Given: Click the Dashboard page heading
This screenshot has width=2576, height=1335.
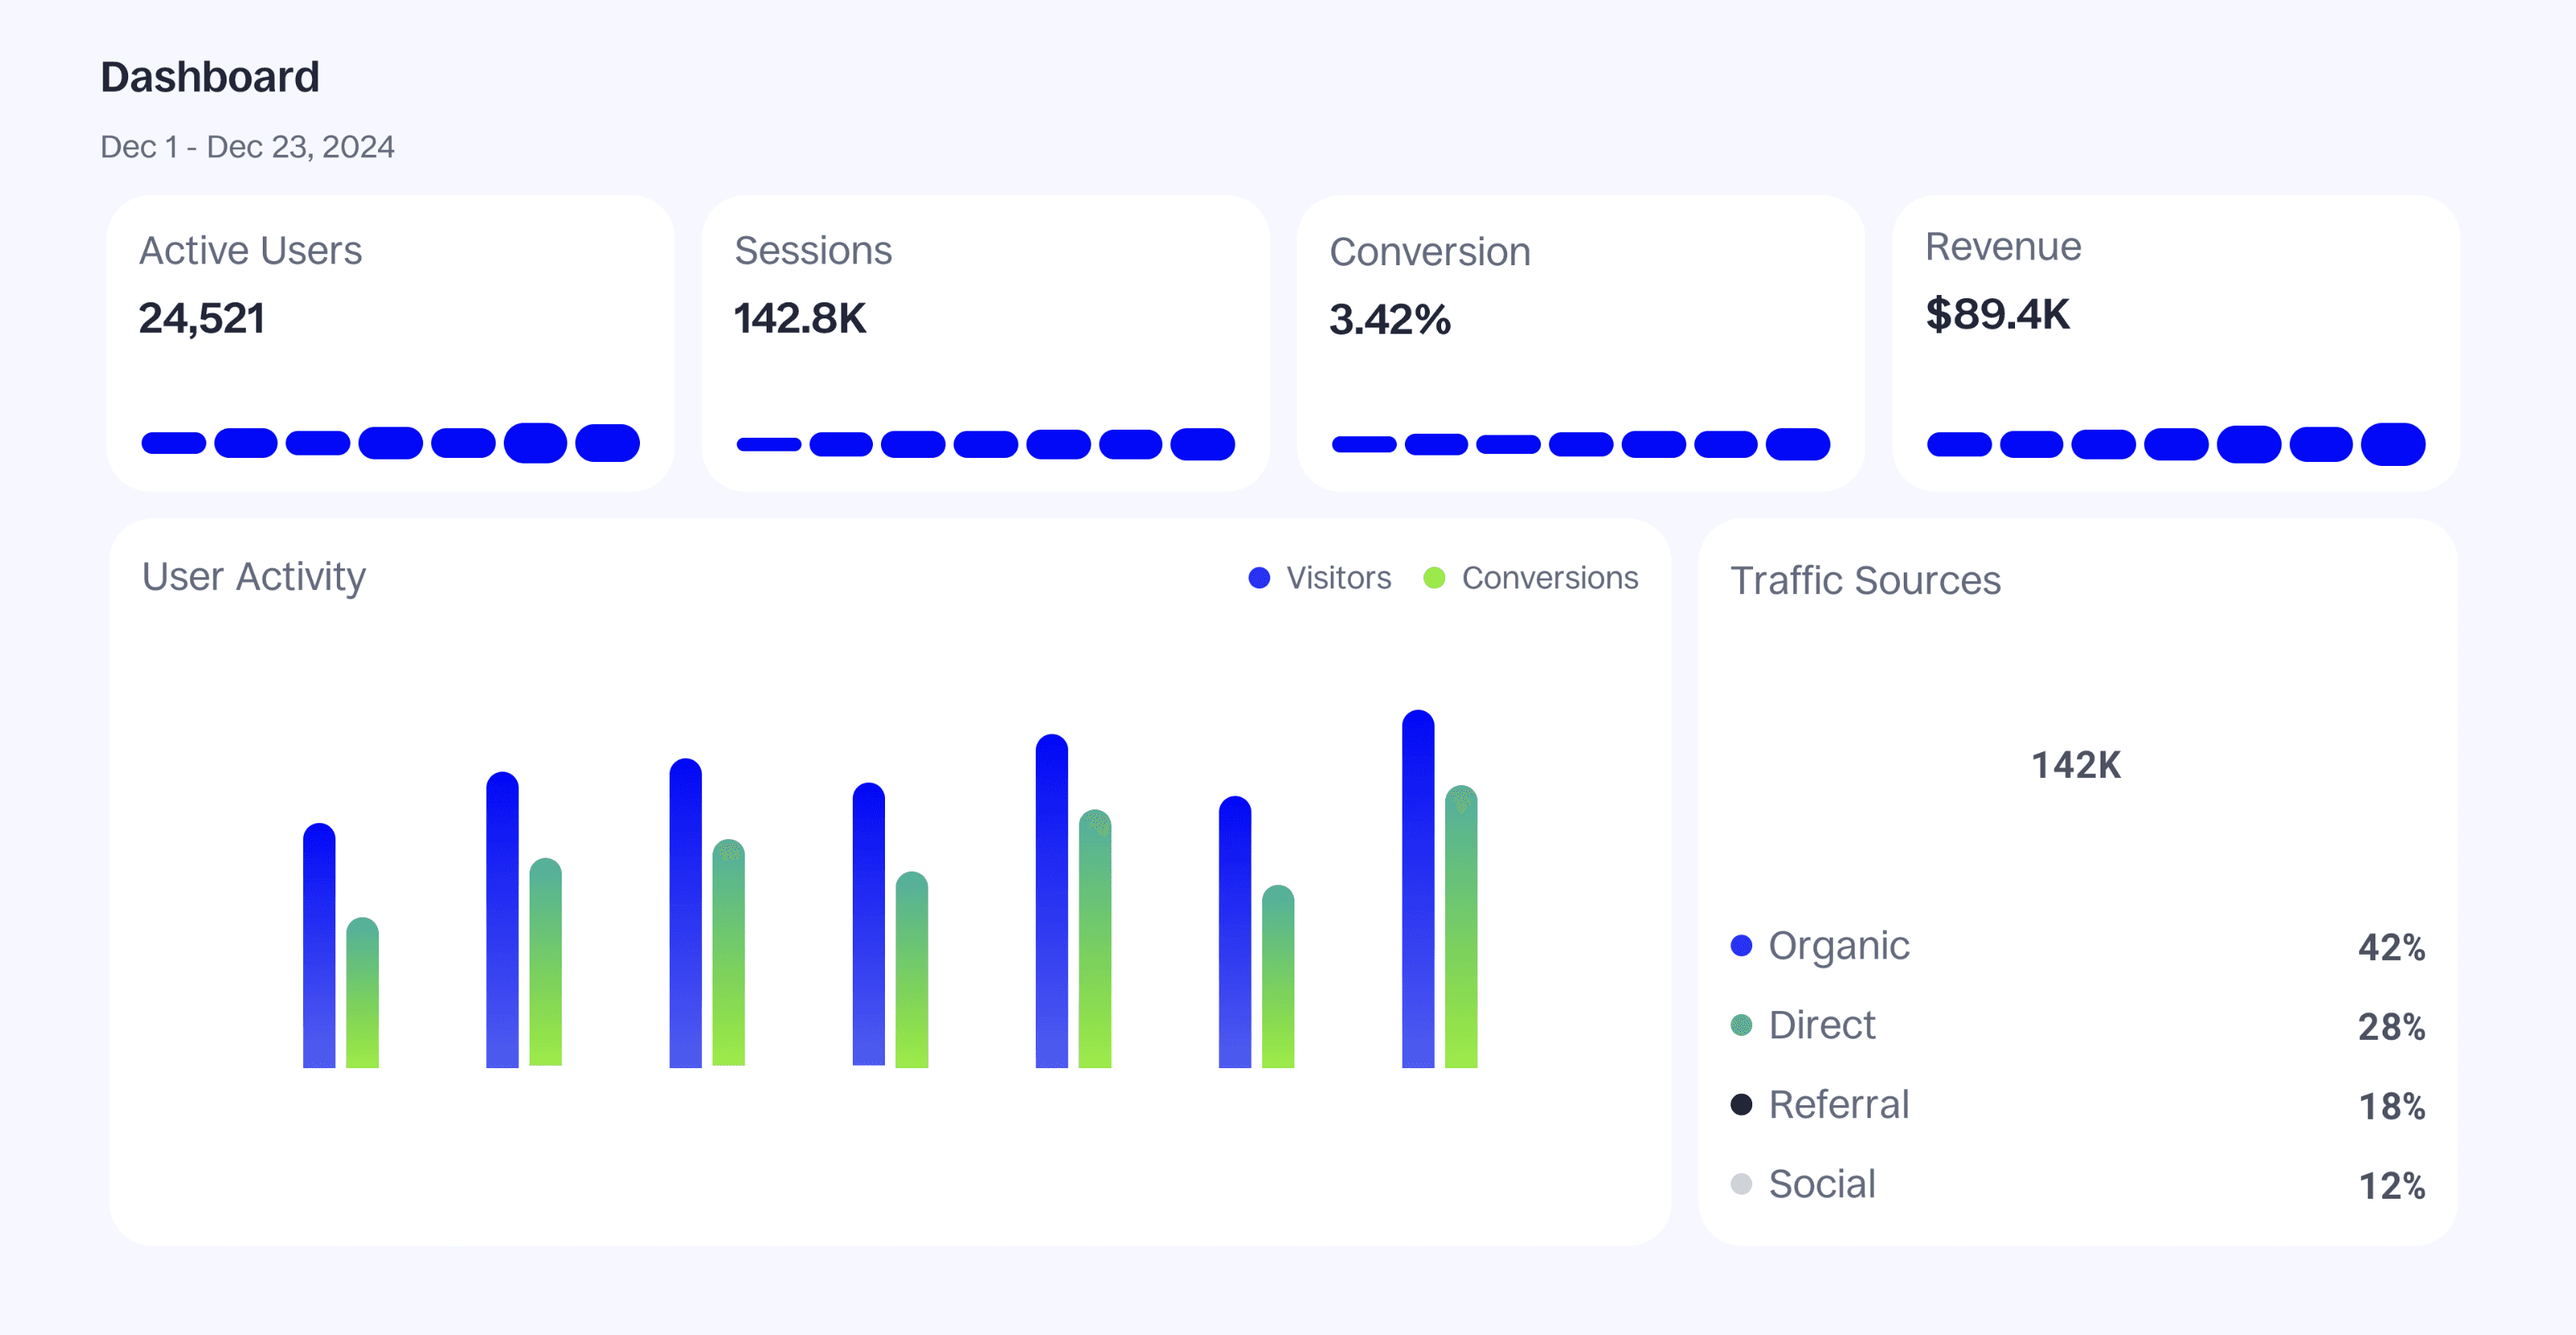Looking at the screenshot, I should pos(210,77).
